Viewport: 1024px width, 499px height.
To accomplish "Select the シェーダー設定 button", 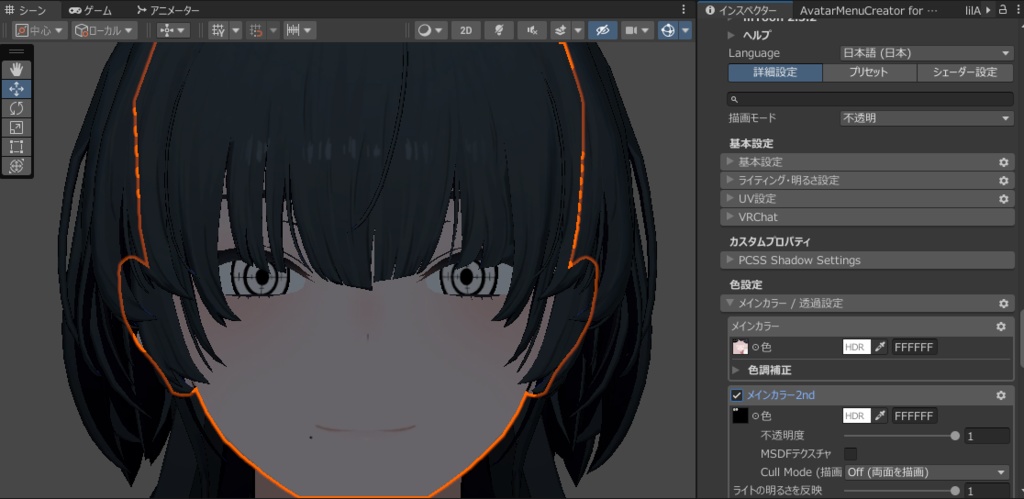I will 964,72.
